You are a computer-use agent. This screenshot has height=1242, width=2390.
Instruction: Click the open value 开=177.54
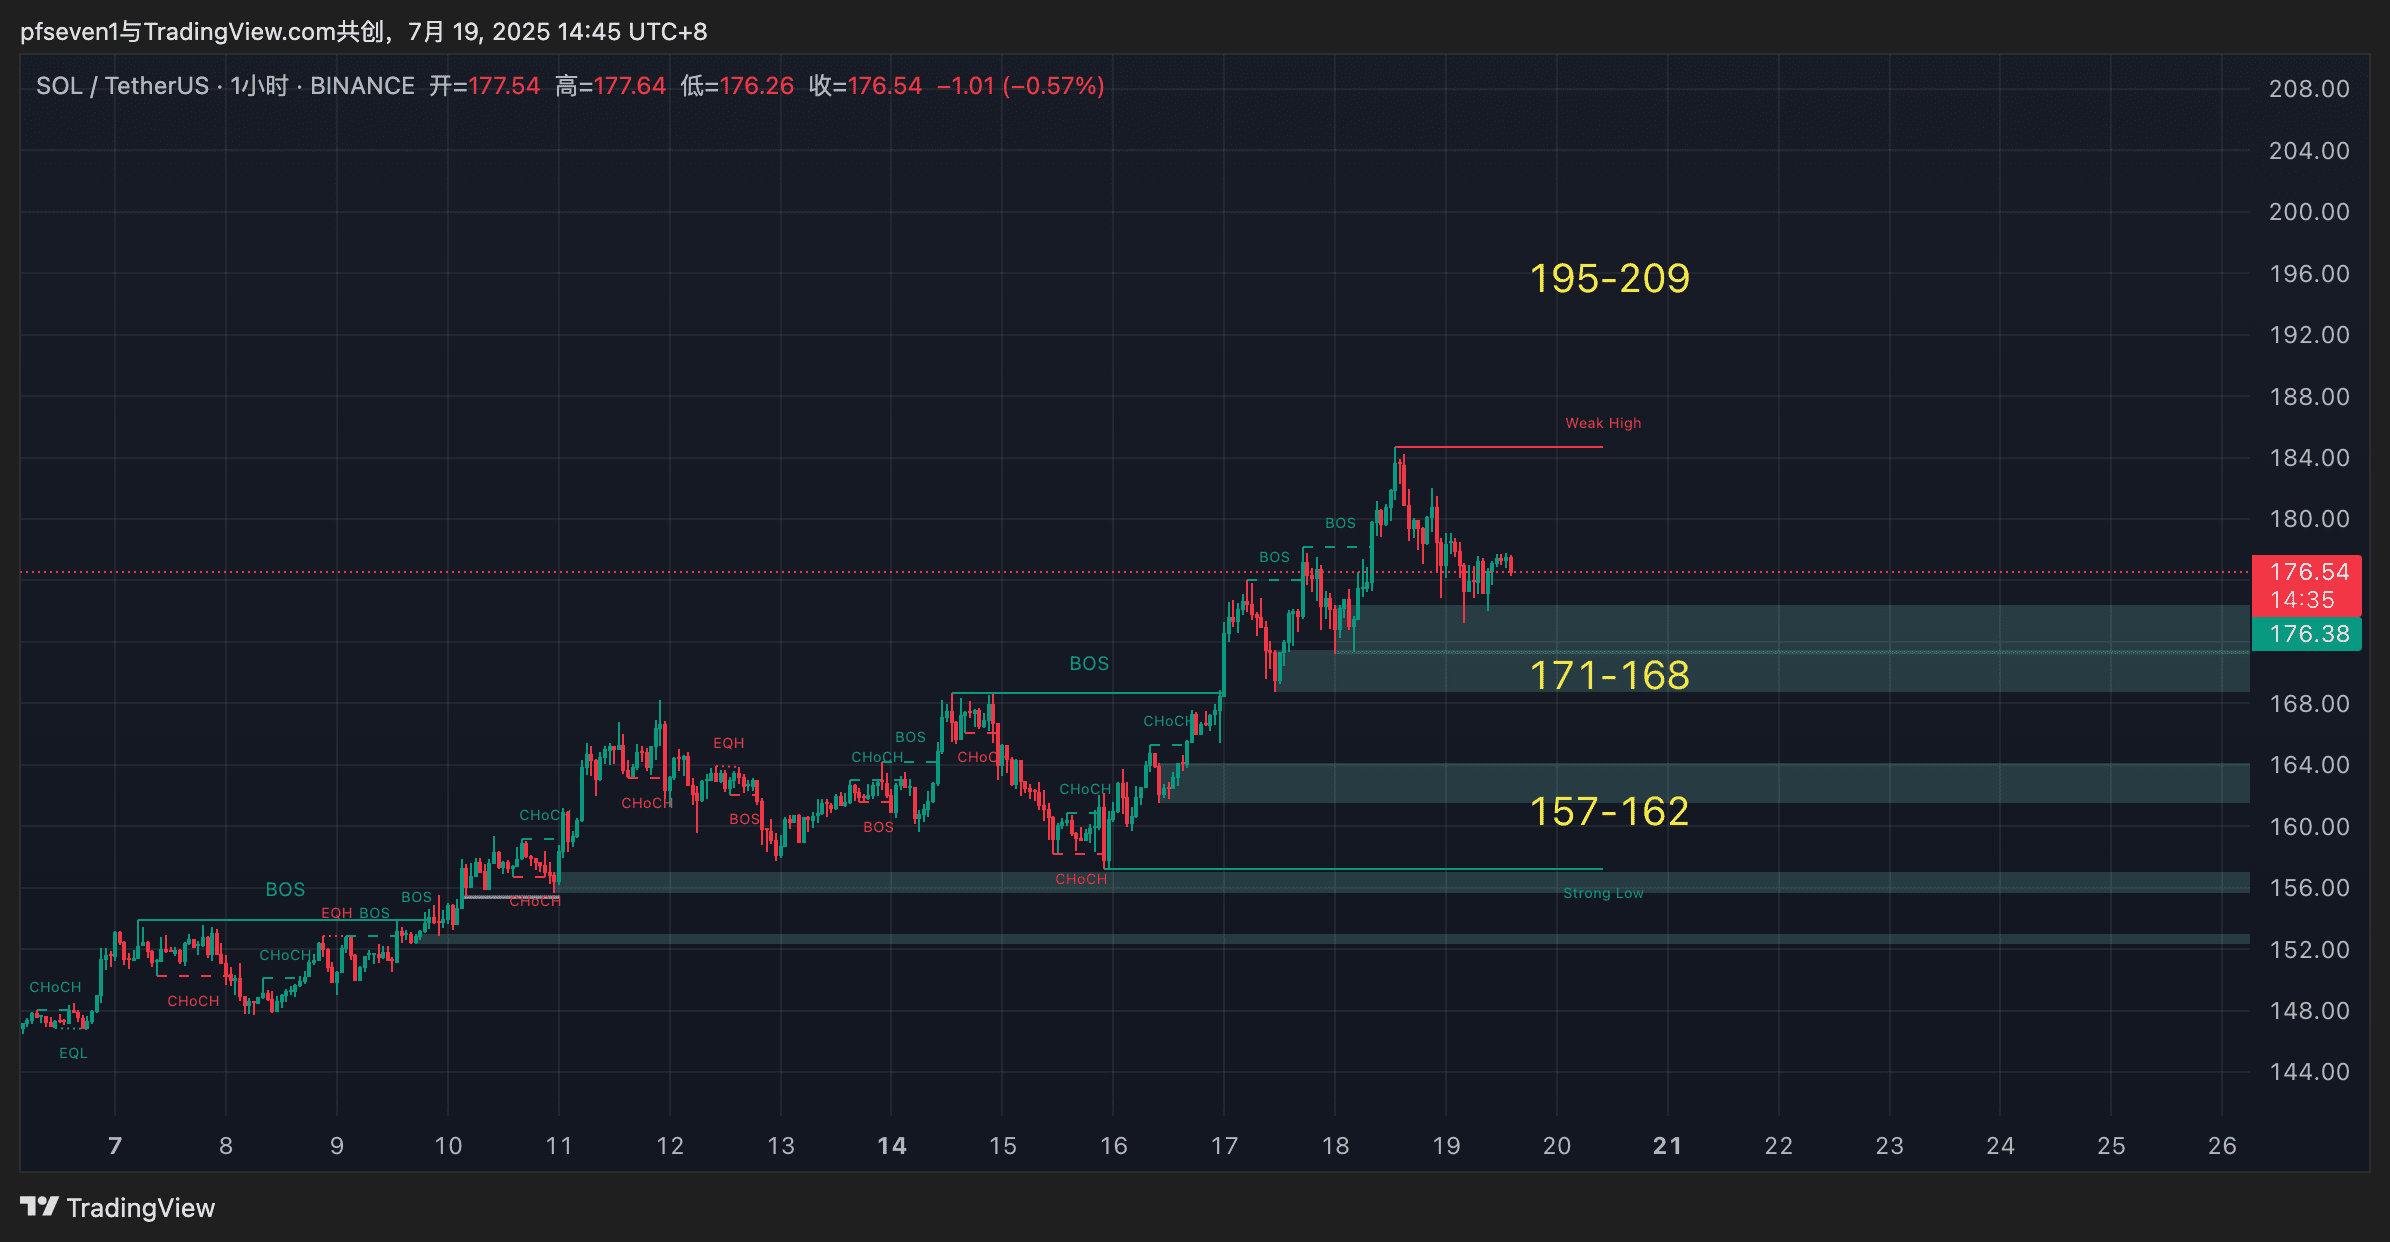484,86
